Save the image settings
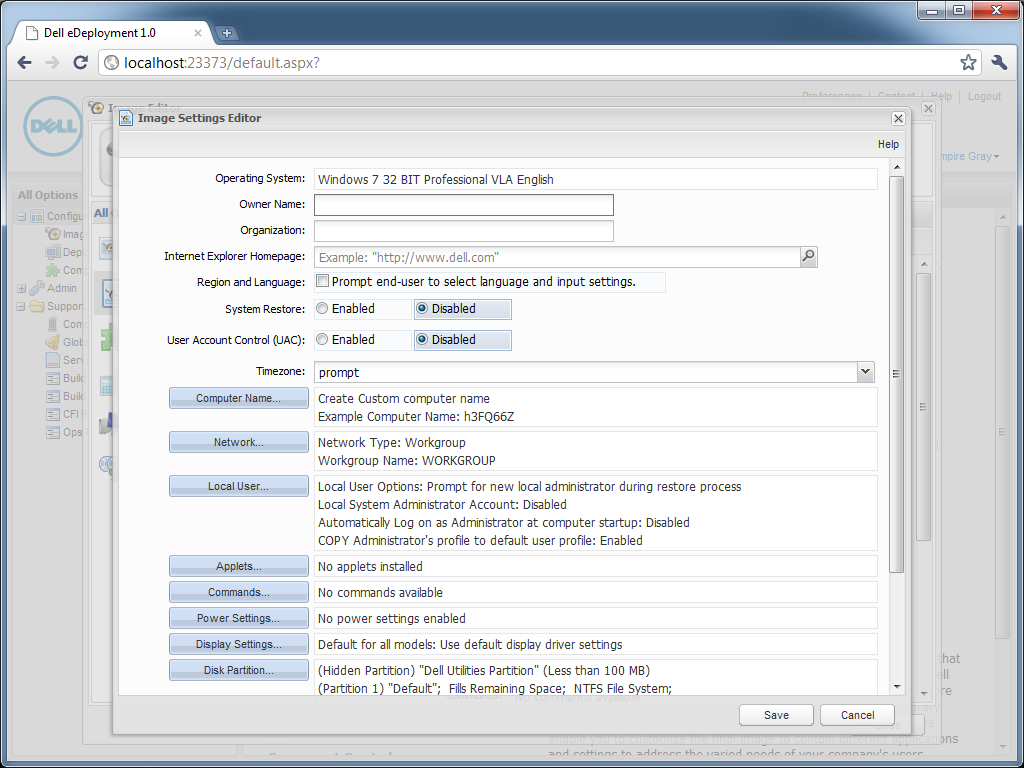1024x768 pixels. [776, 715]
